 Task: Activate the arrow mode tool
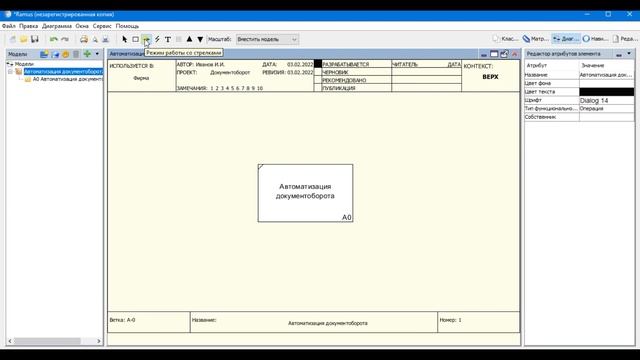pos(147,39)
